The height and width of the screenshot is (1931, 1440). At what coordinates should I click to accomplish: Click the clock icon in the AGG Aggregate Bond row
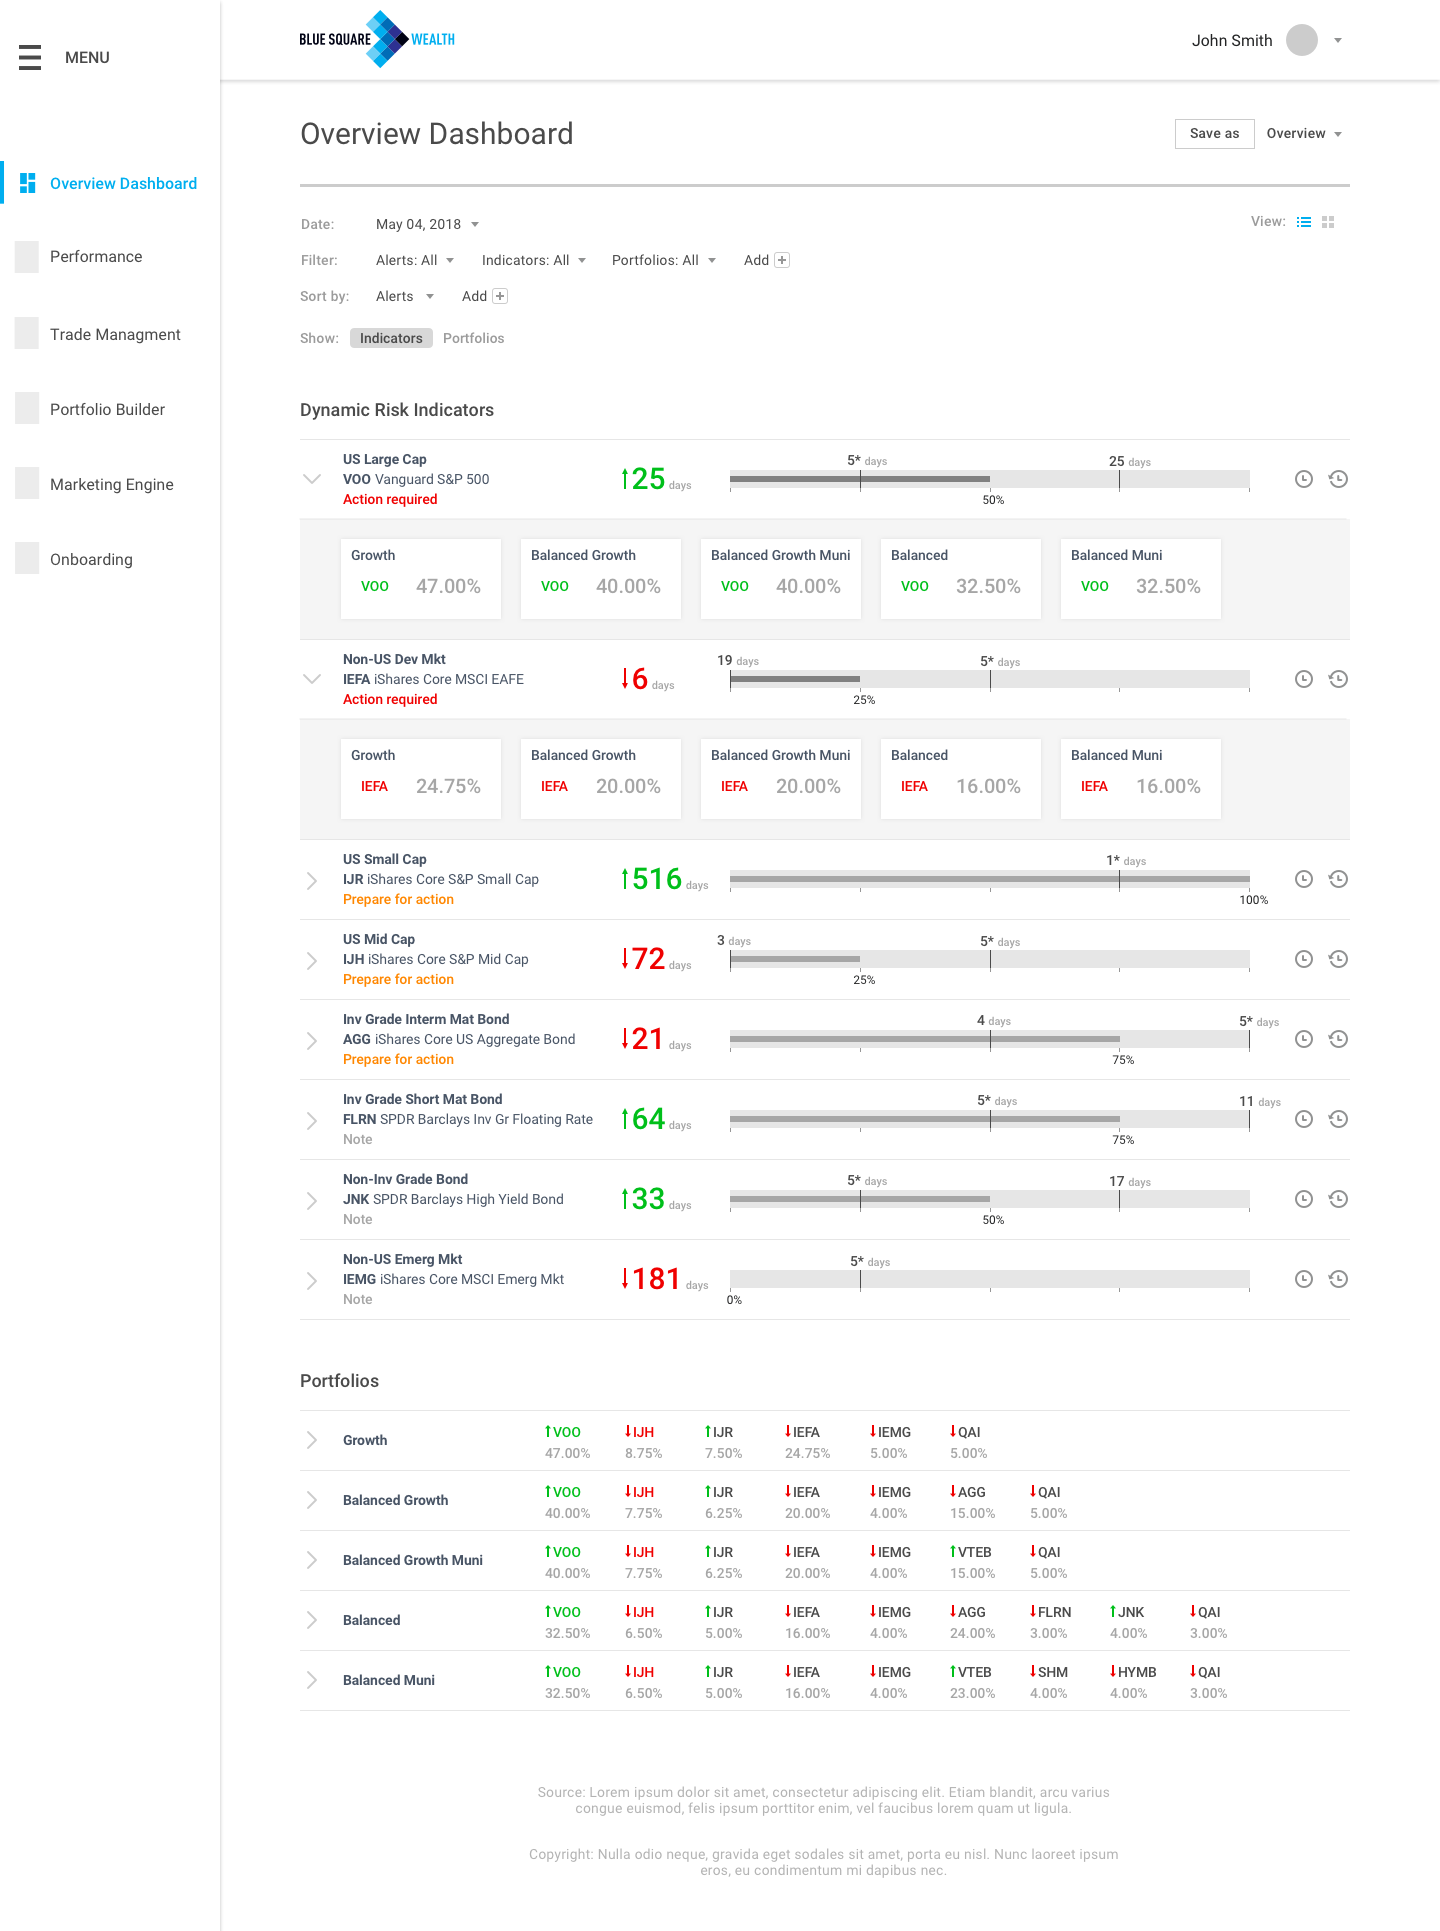(x=1303, y=1039)
